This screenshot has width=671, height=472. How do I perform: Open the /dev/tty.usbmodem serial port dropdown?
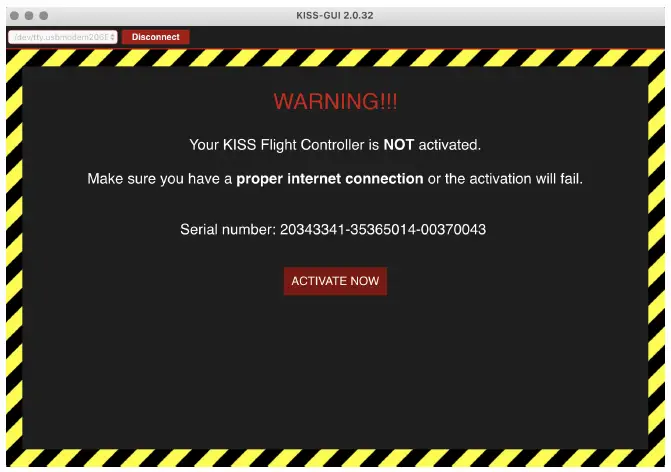[x=62, y=37]
